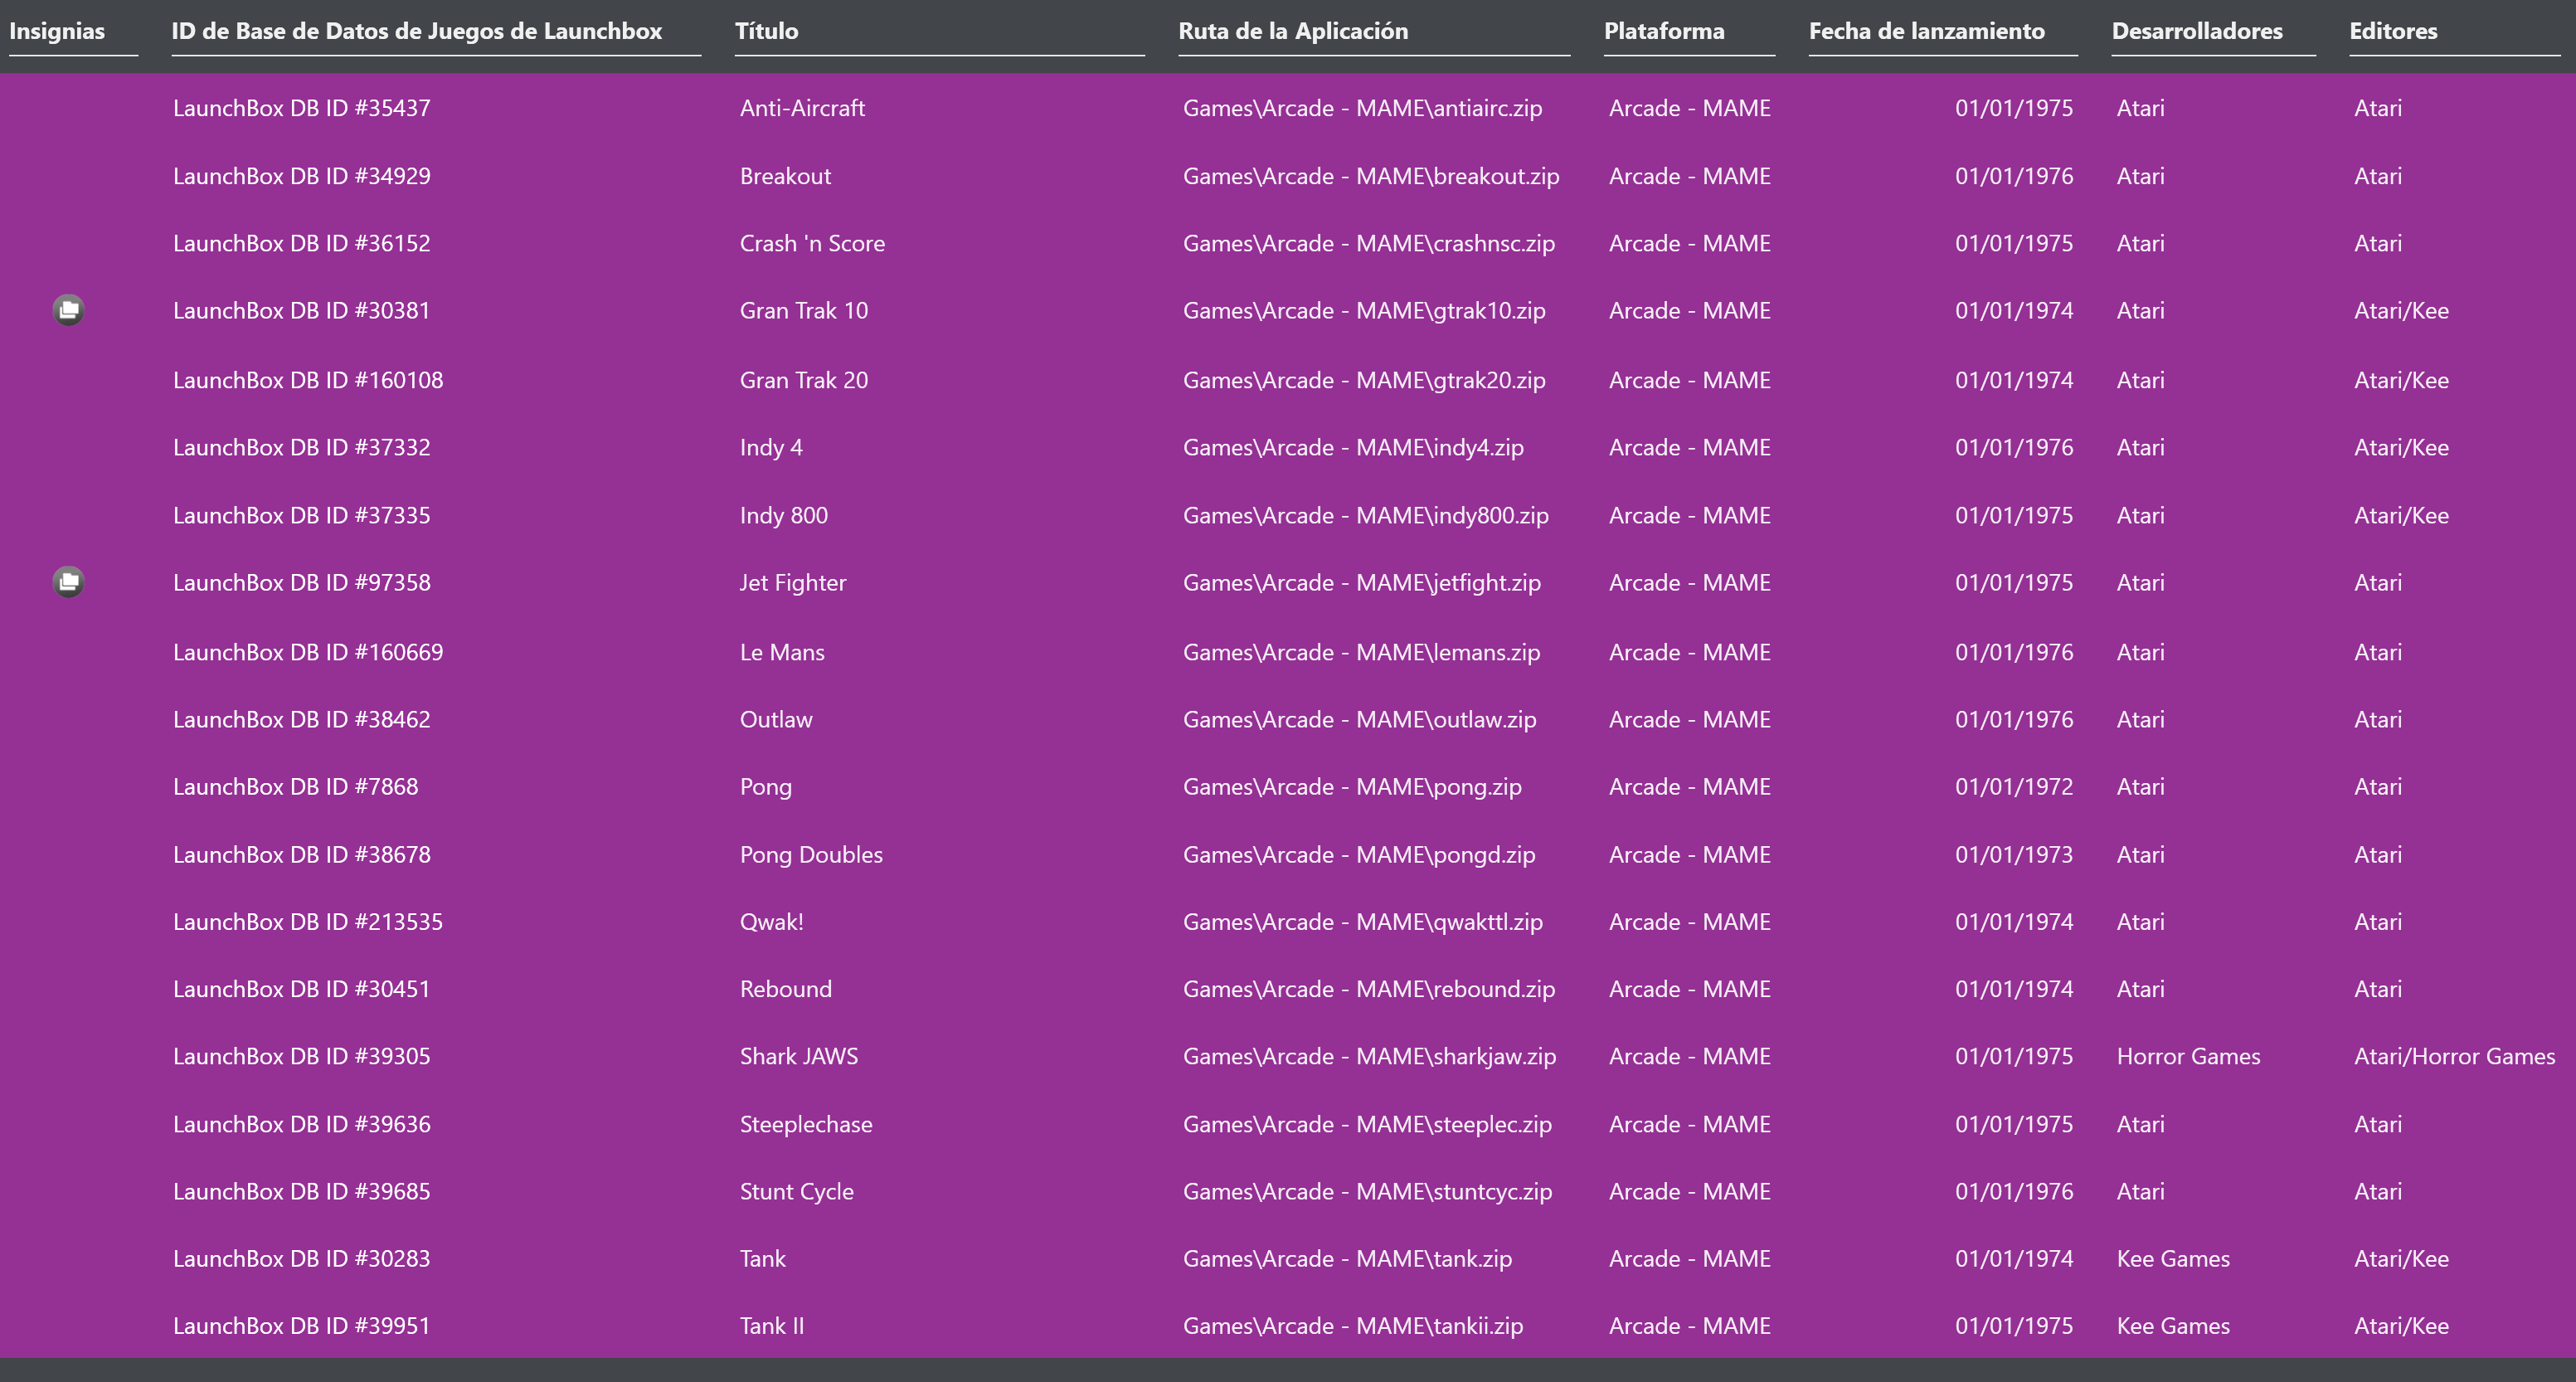The width and height of the screenshot is (2576, 1382).
Task: Sort by Fecha de lanzamiento header
Action: 1926,31
